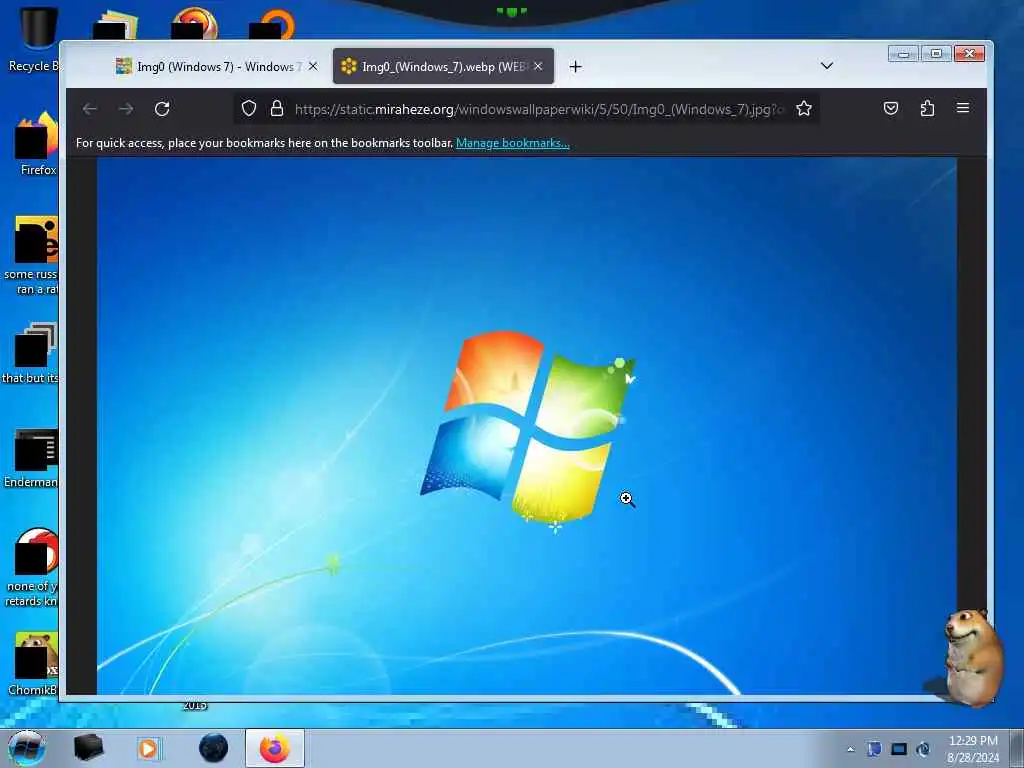Image resolution: width=1024 pixels, height=768 pixels.
Task: Open the Extensions puzzle piece menu
Action: pos(927,108)
